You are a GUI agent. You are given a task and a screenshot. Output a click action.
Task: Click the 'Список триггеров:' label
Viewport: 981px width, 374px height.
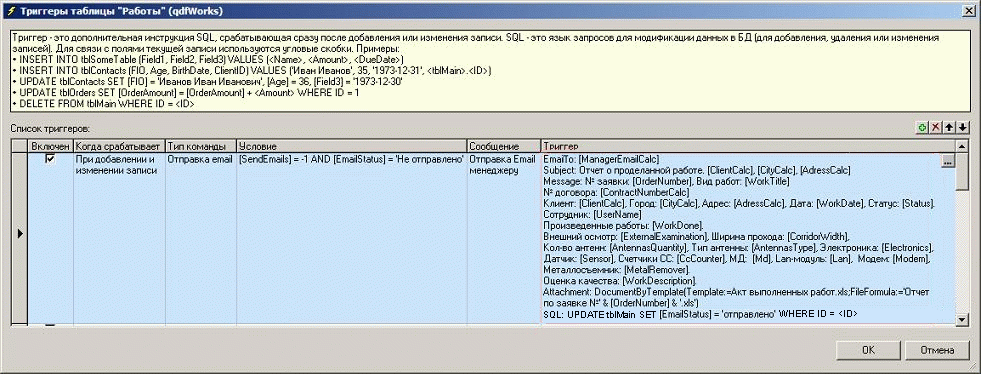(x=50, y=128)
